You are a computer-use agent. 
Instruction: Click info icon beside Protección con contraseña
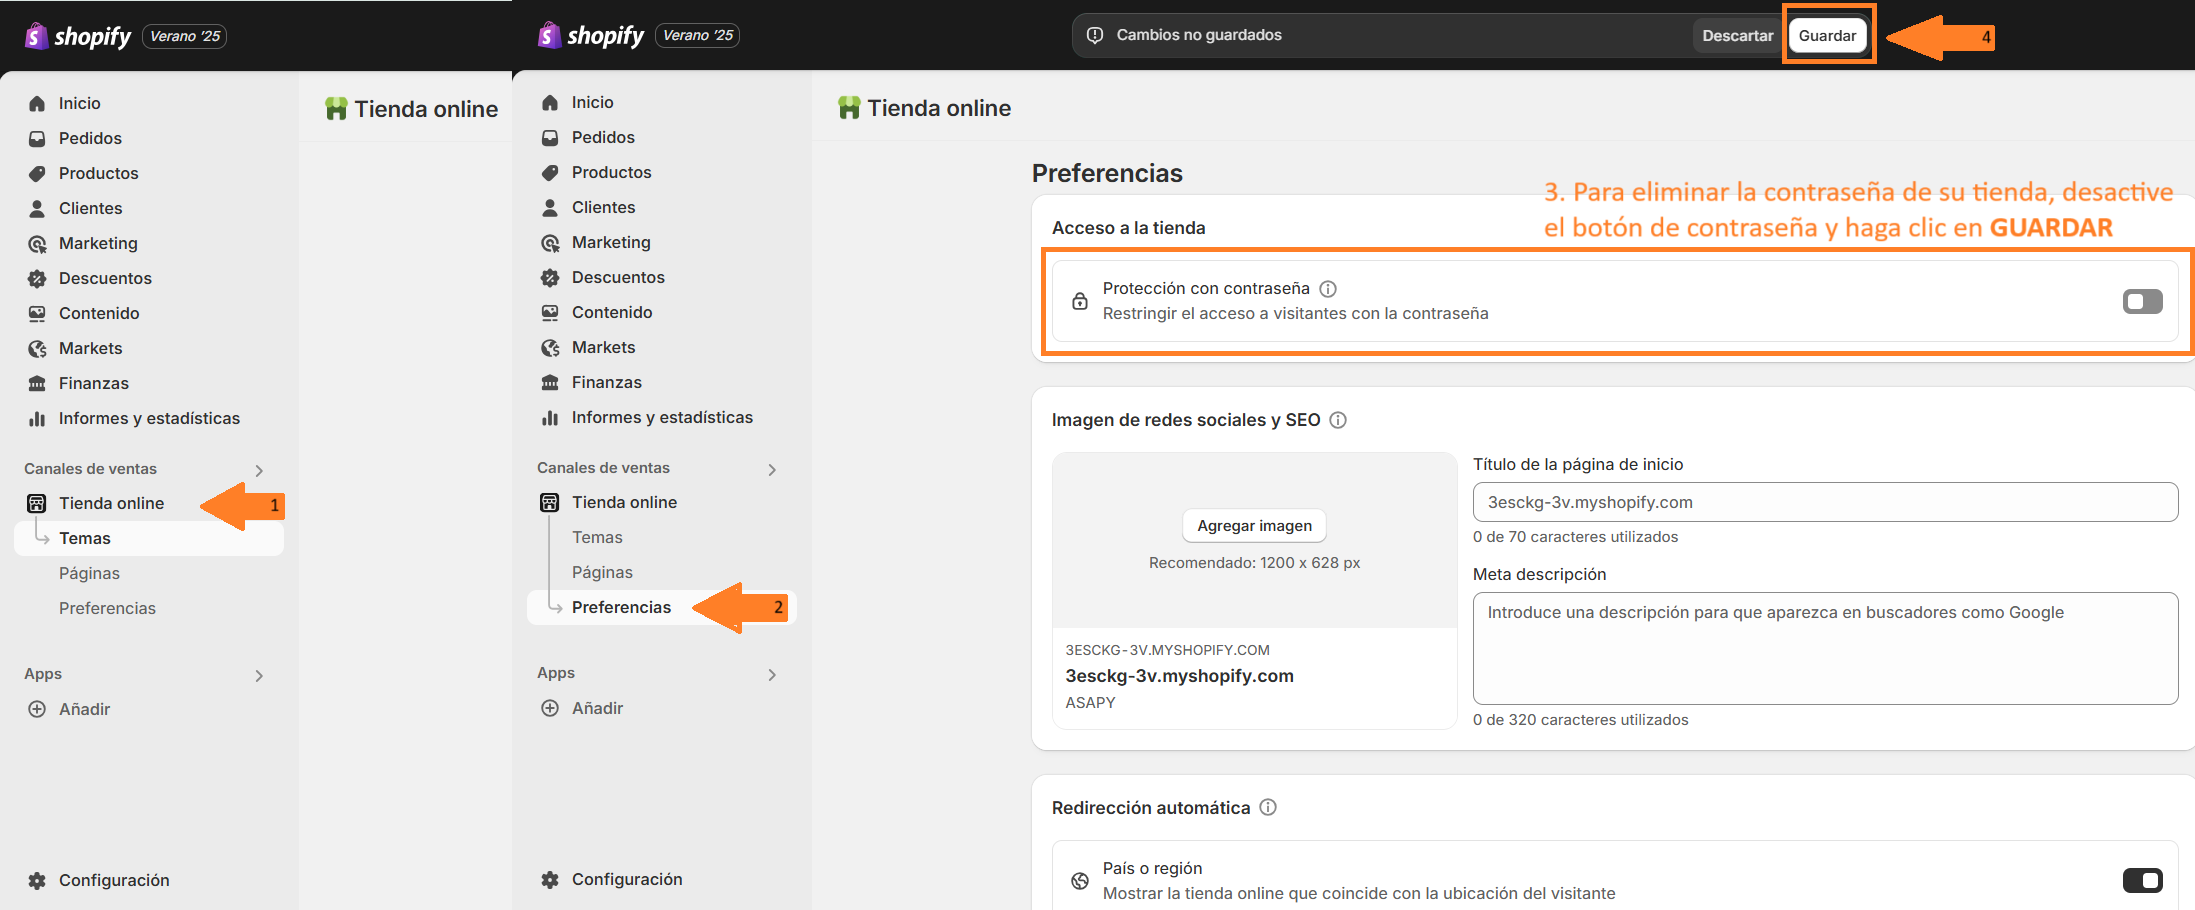pyautogui.click(x=1328, y=289)
